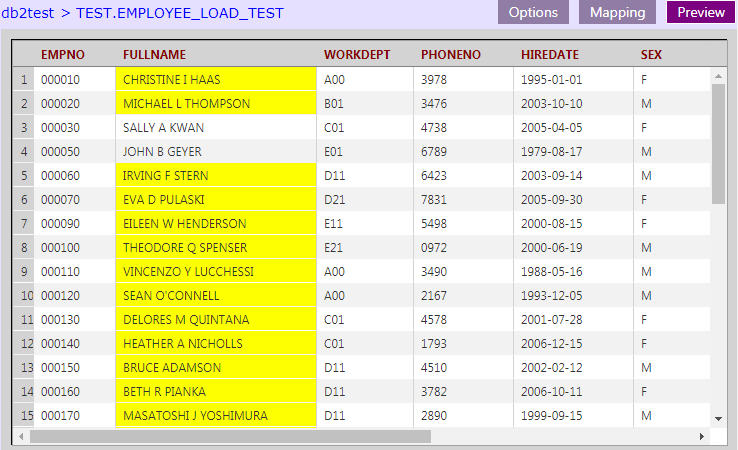
Task: Click phone number 2167
Action: coord(433,296)
